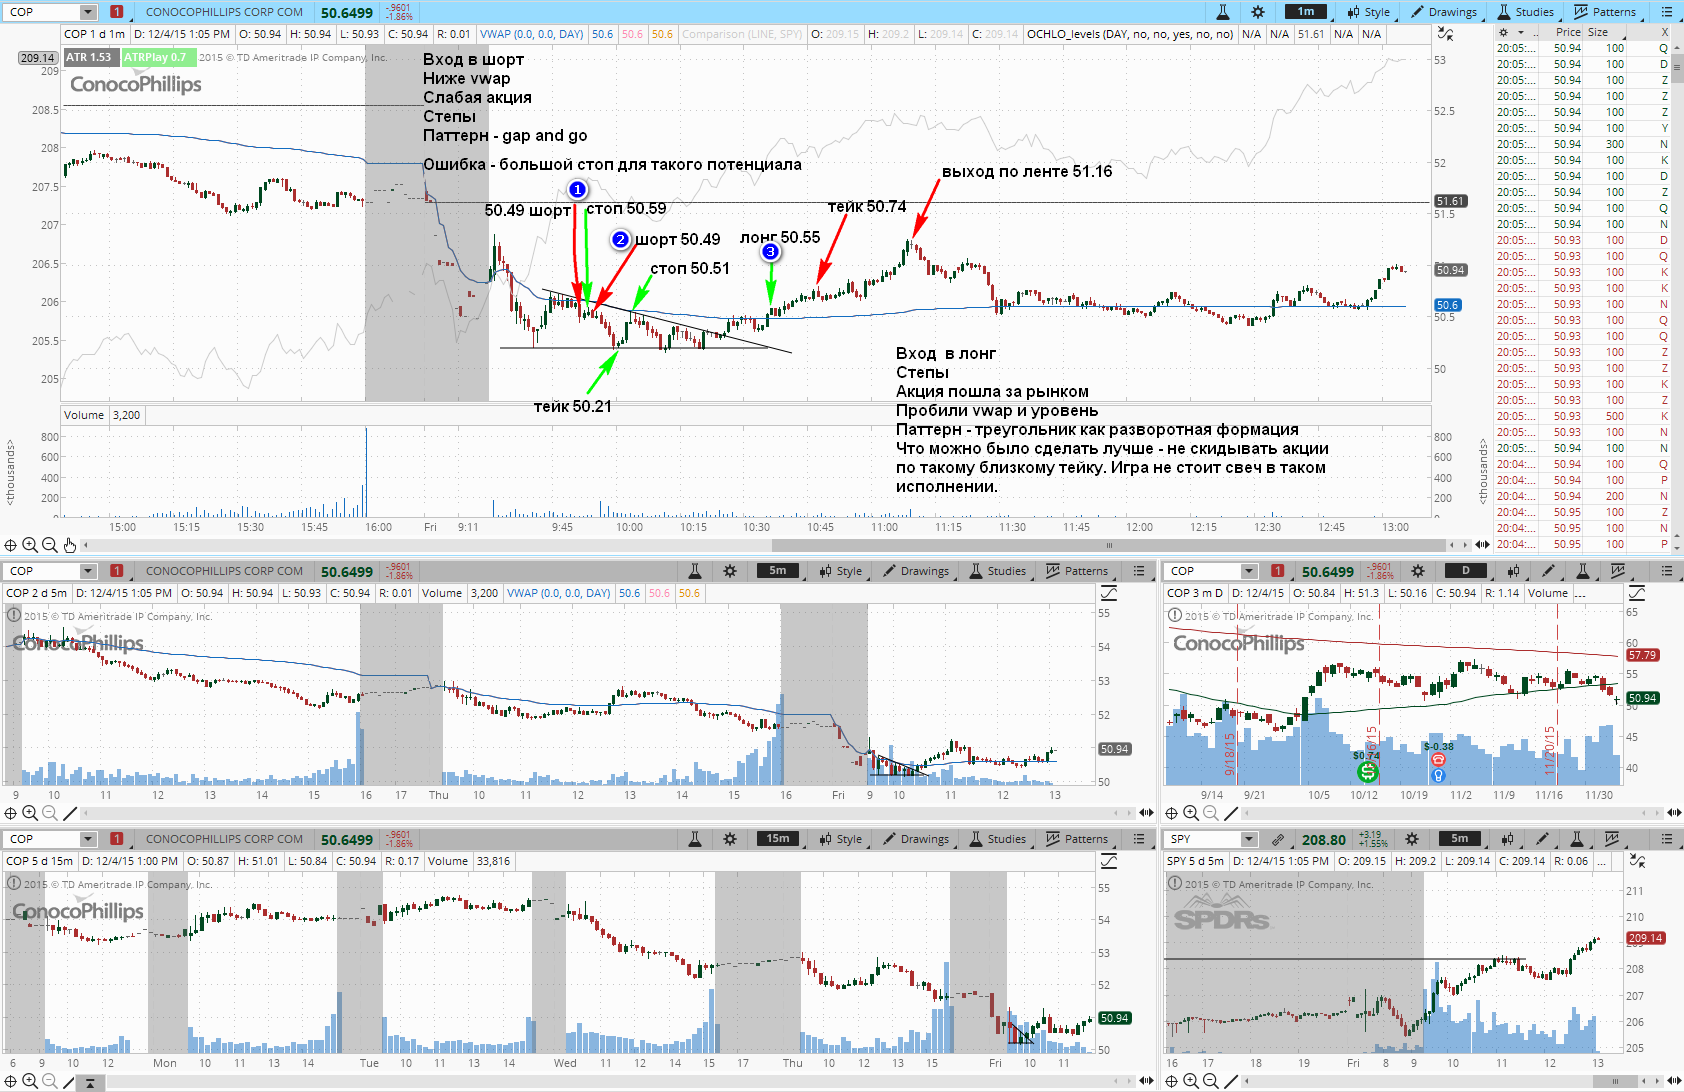Open settings gear on SPY chart
Viewport: 1684px width, 1092px height.
(1412, 839)
